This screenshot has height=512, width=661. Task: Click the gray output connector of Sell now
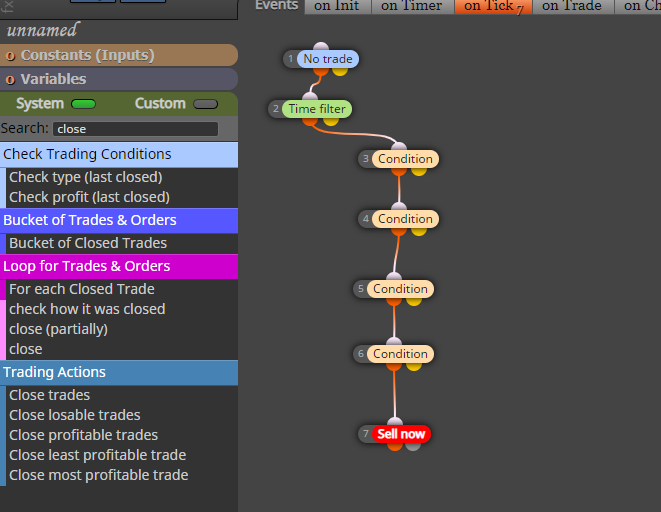coord(413,446)
